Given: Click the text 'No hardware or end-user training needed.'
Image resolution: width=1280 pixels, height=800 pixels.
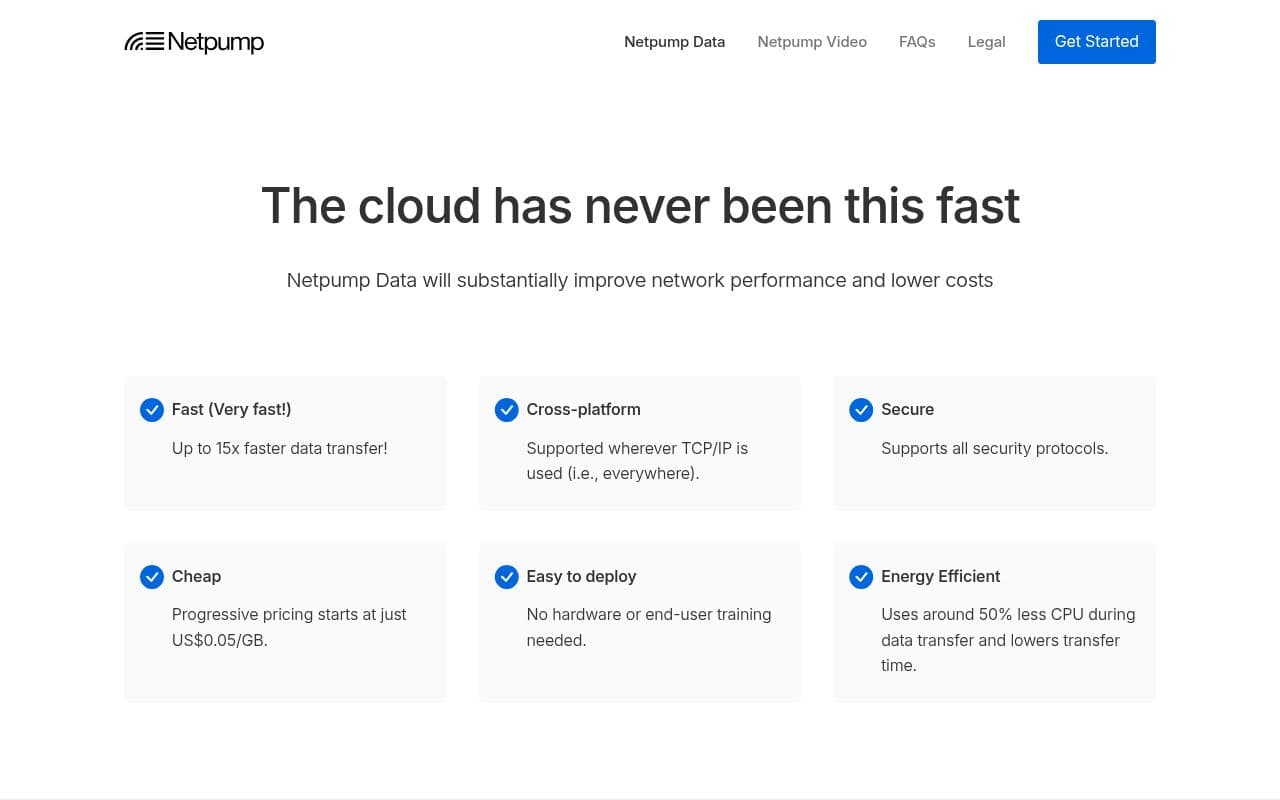Looking at the screenshot, I should point(649,627).
